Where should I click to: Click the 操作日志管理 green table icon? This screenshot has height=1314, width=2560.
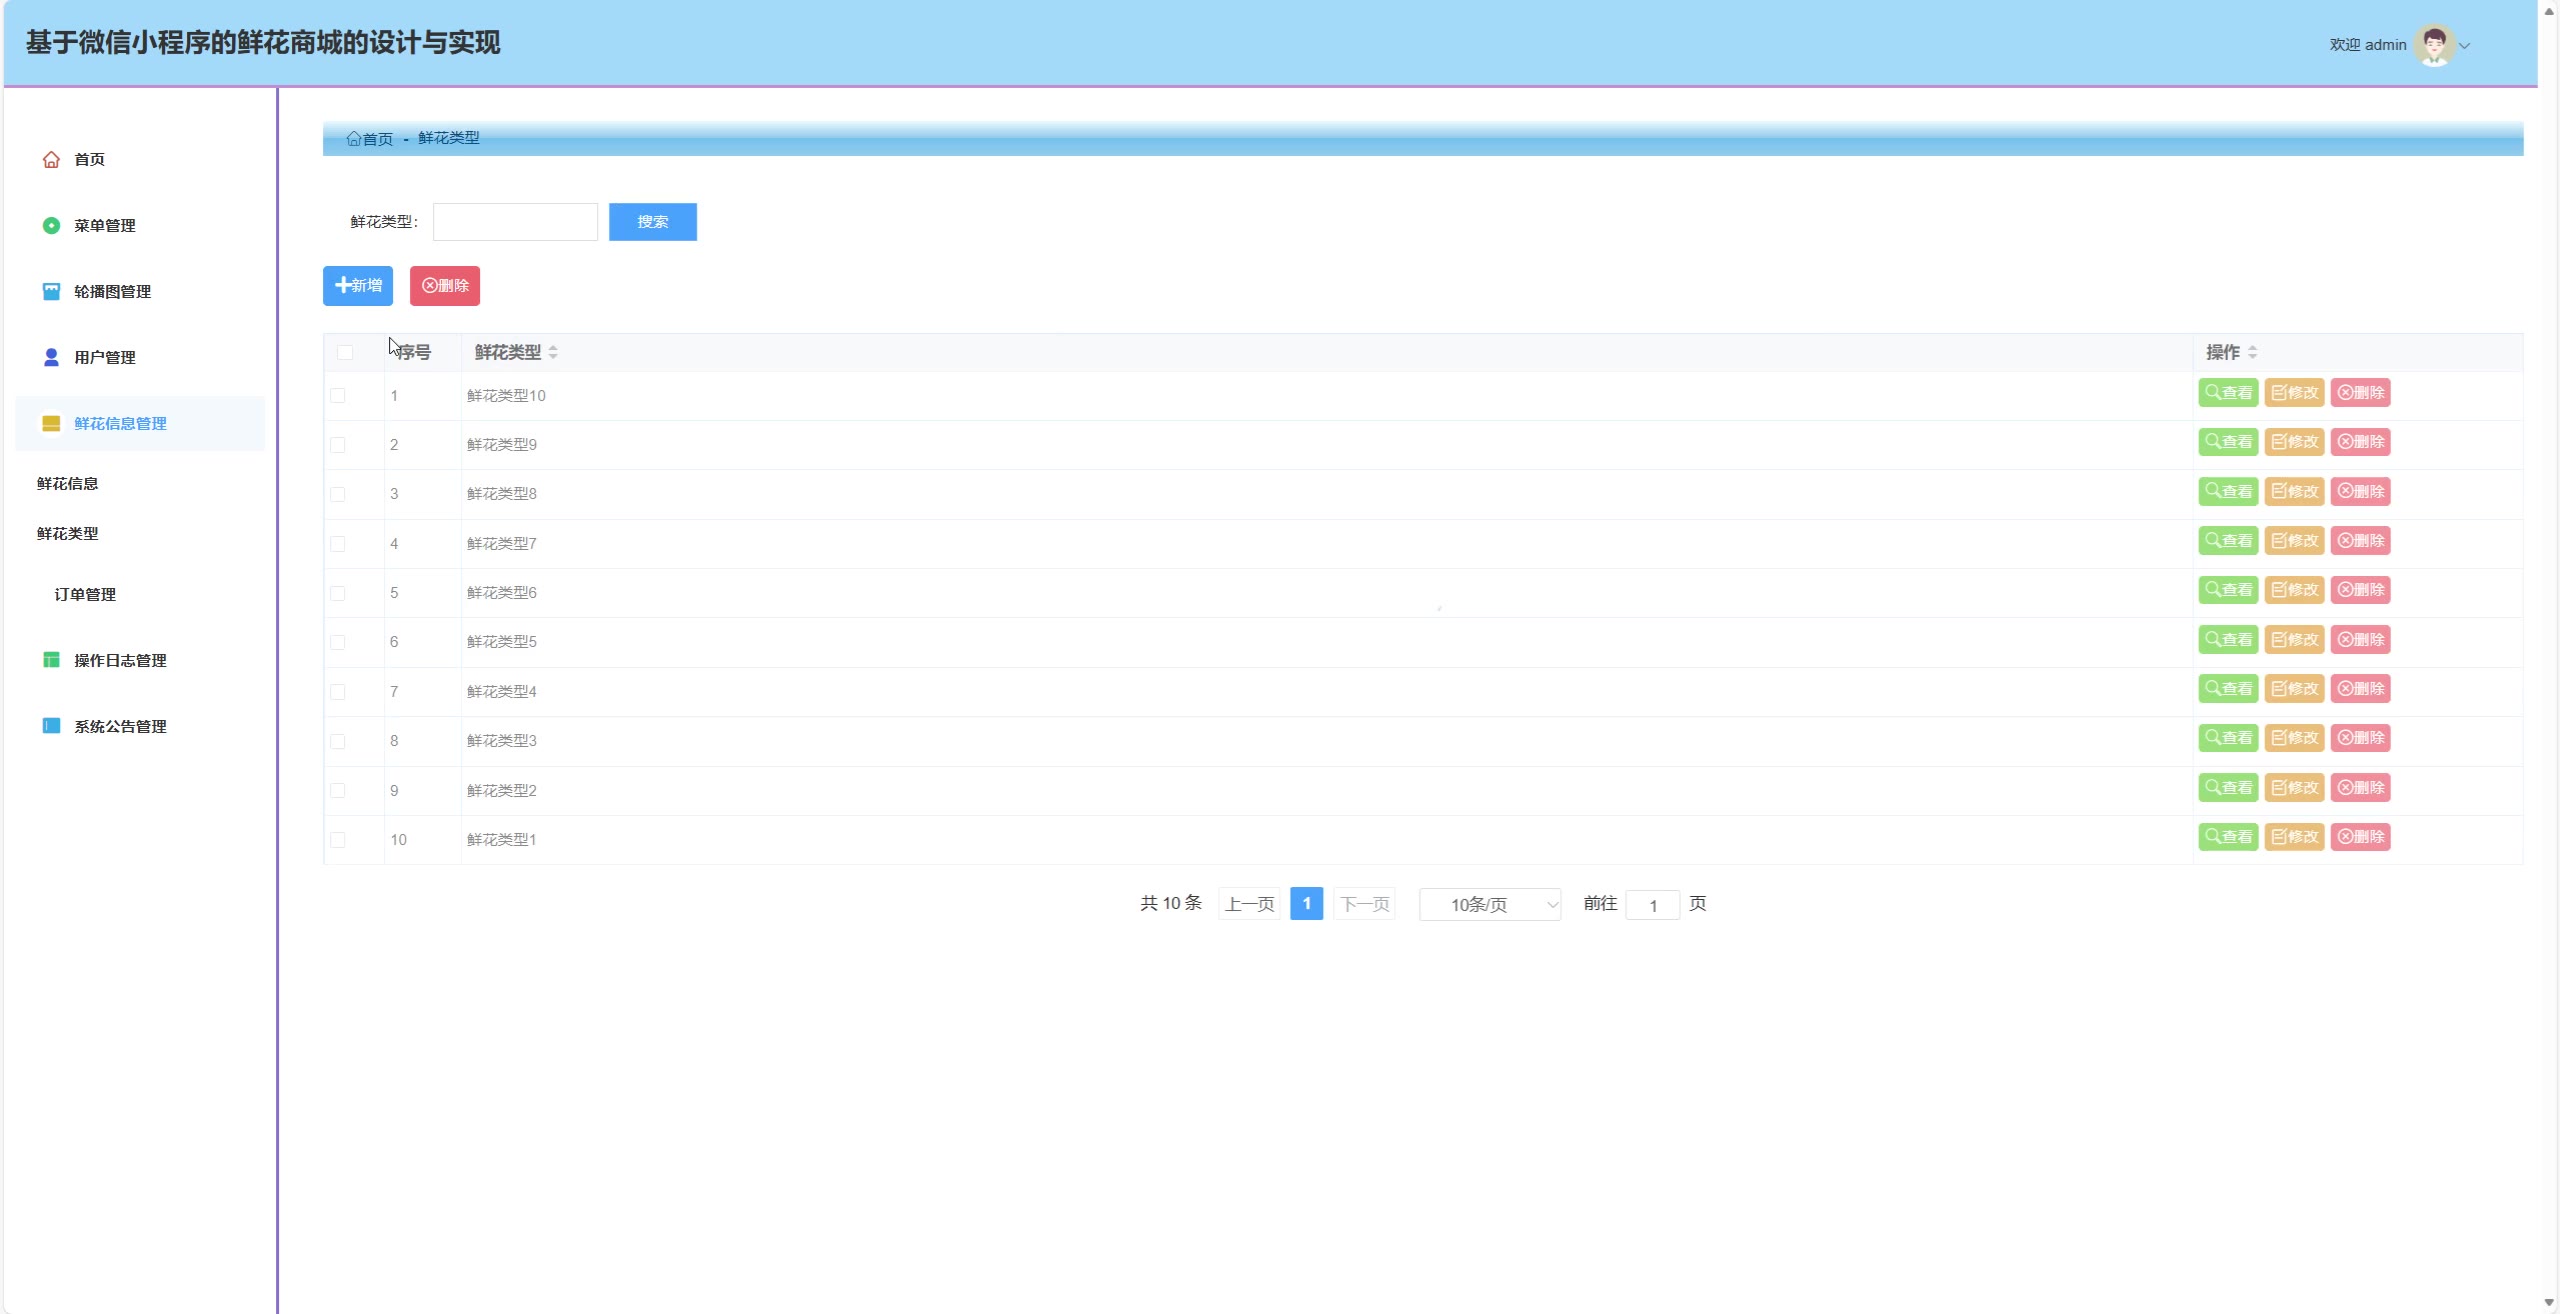(x=51, y=660)
